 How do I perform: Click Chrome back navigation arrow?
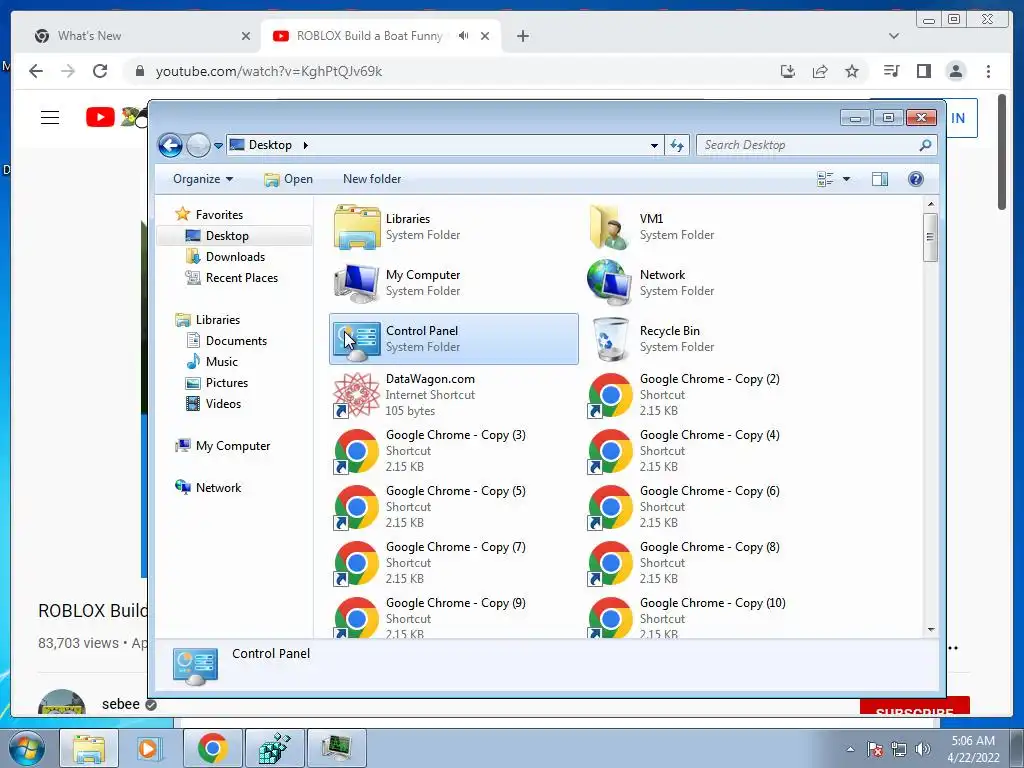tap(36, 71)
